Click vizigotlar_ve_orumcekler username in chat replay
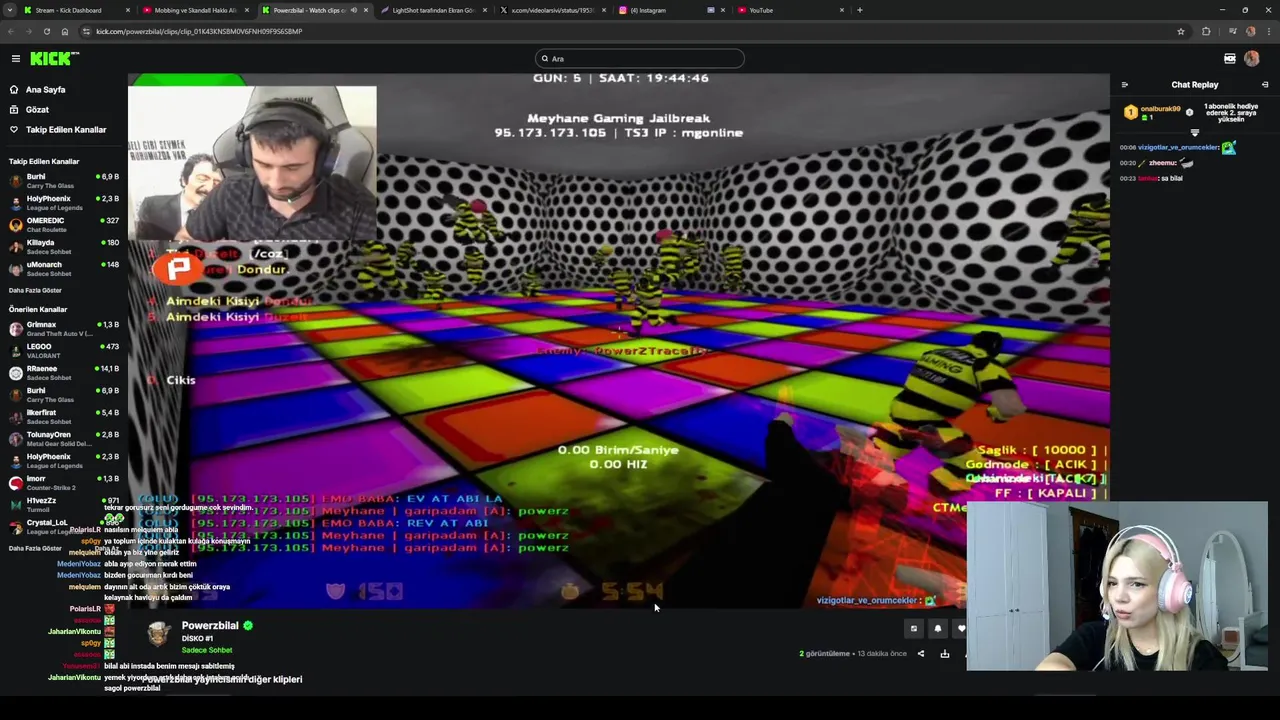1280x720 pixels. 1179,147
